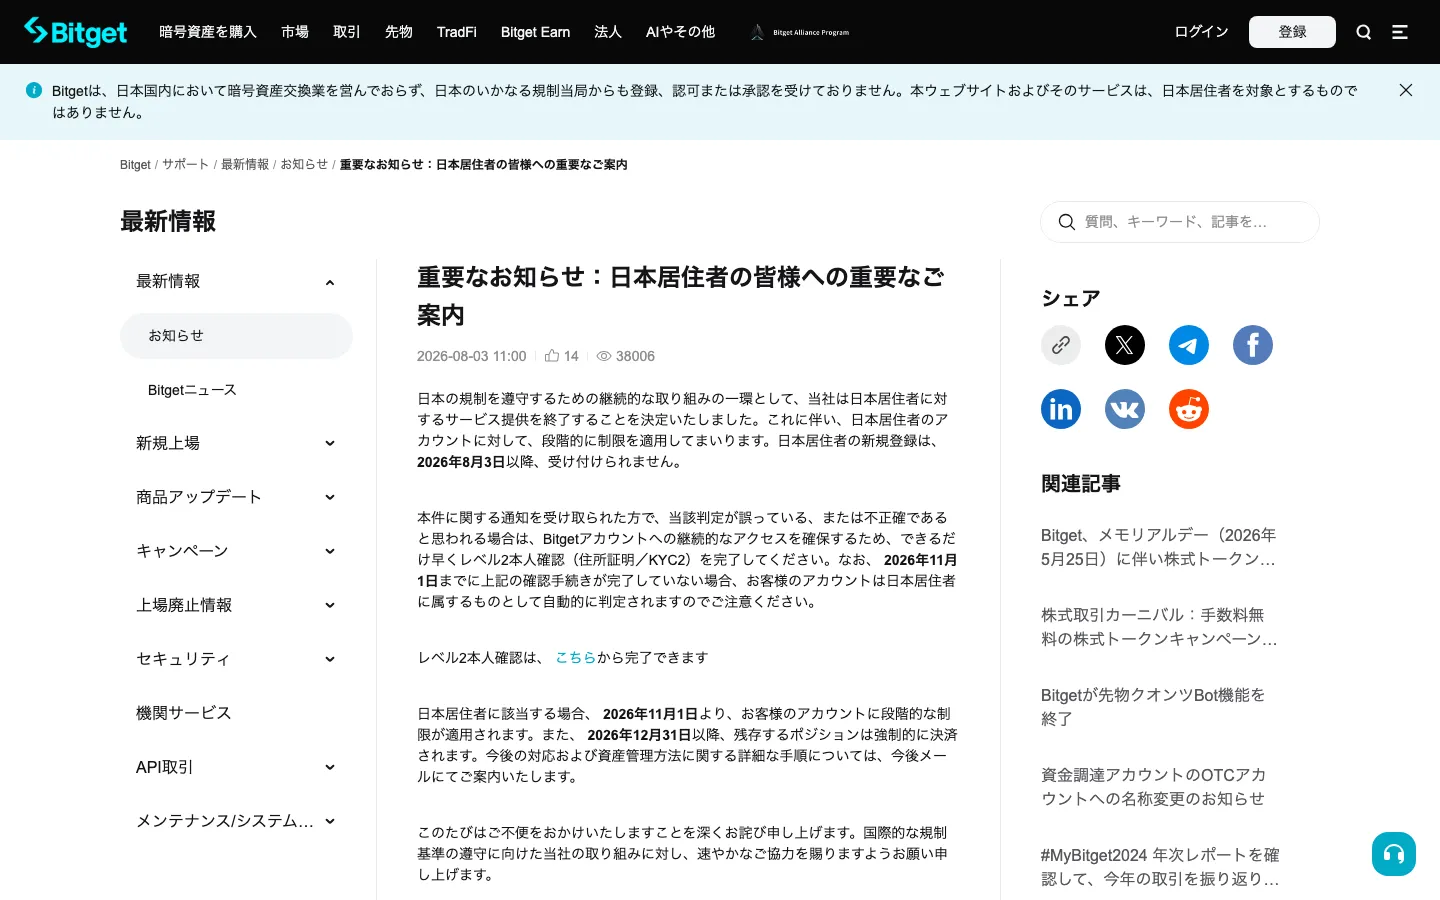This screenshot has width=1440, height=900.
Task: Focus the article search field
Action: tap(1180, 222)
